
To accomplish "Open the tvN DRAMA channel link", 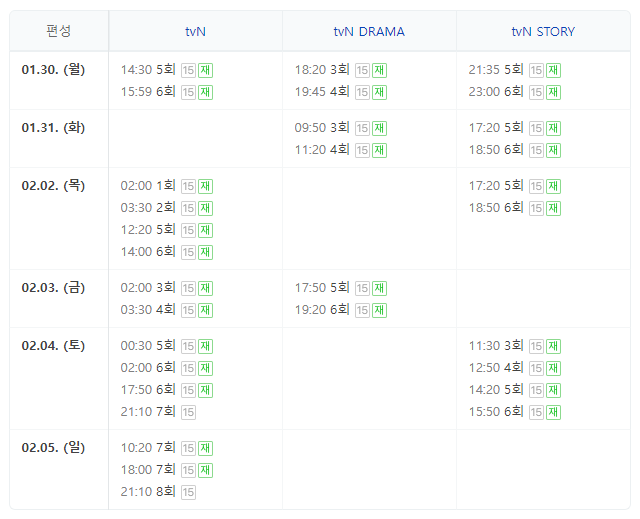I will [x=369, y=31].
